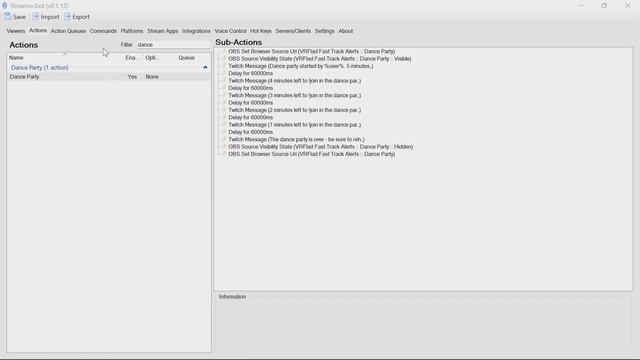The width and height of the screenshot is (640, 360).
Task: Select '4 minutes left' Twitch Message sub-action
Action: (x=294, y=81)
